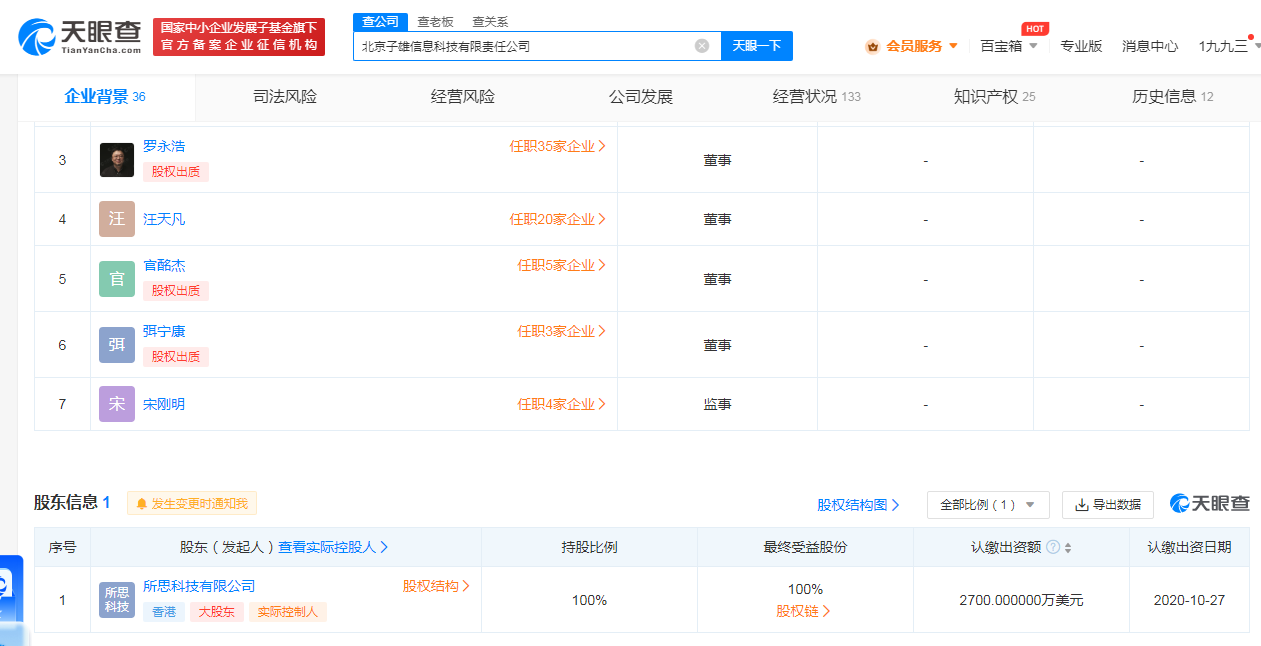Screen dimensions: 1261x646
Task: Click the 天眼一下 search button
Action: [757, 46]
